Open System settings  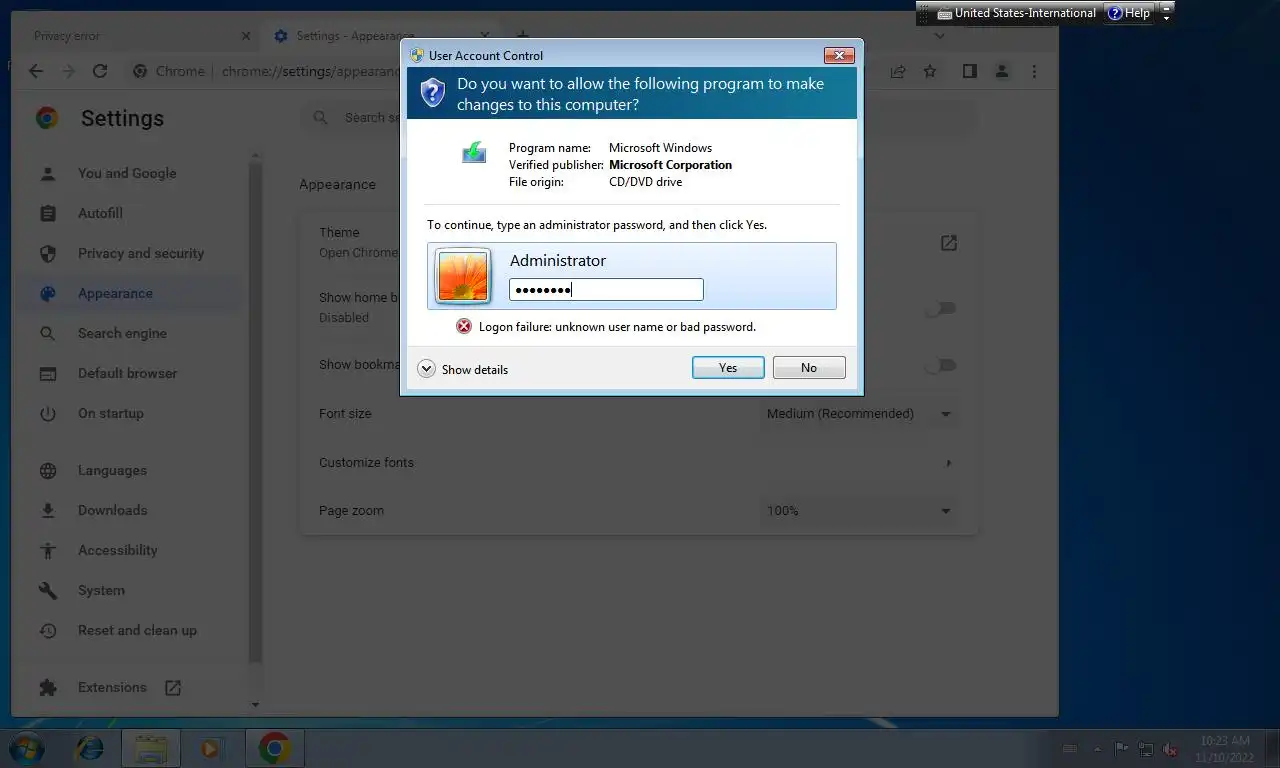pyautogui.click(x=101, y=590)
